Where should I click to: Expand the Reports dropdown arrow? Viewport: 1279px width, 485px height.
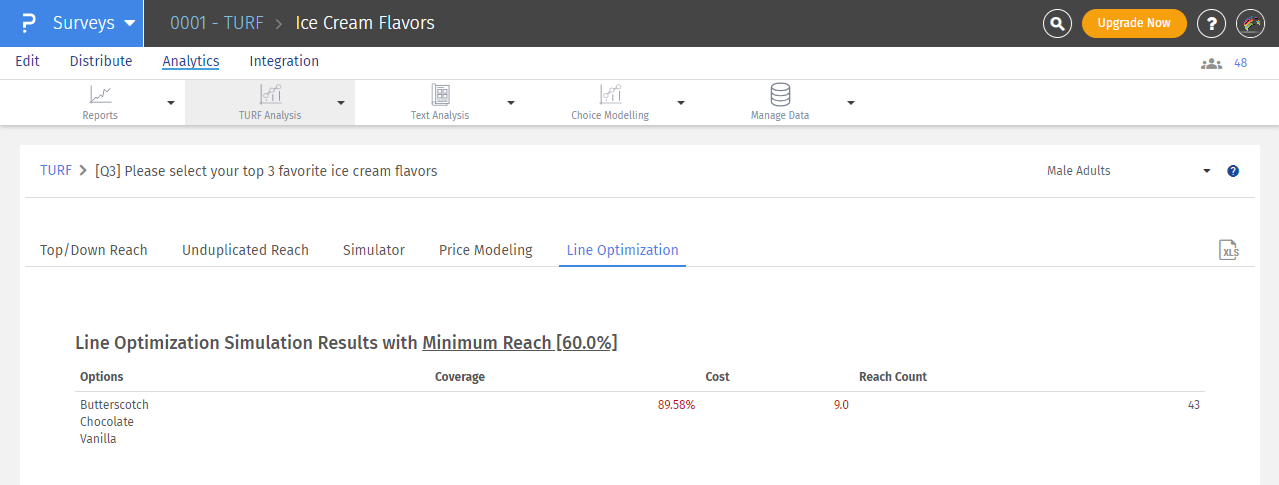tap(171, 103)
